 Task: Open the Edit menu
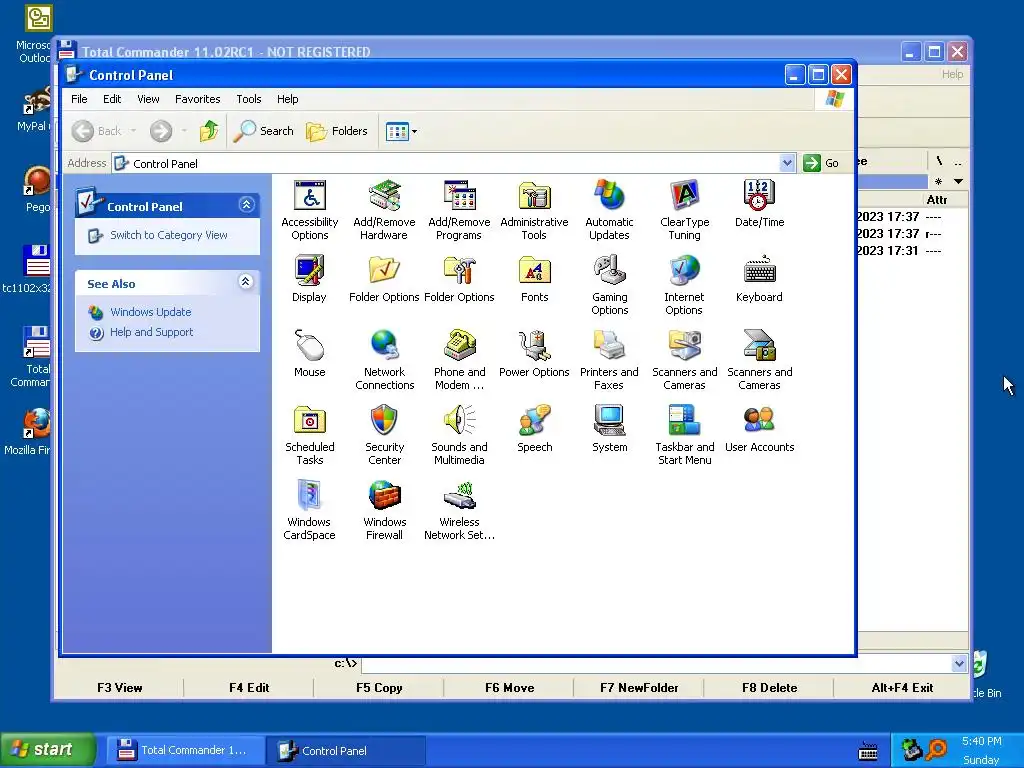112,99
